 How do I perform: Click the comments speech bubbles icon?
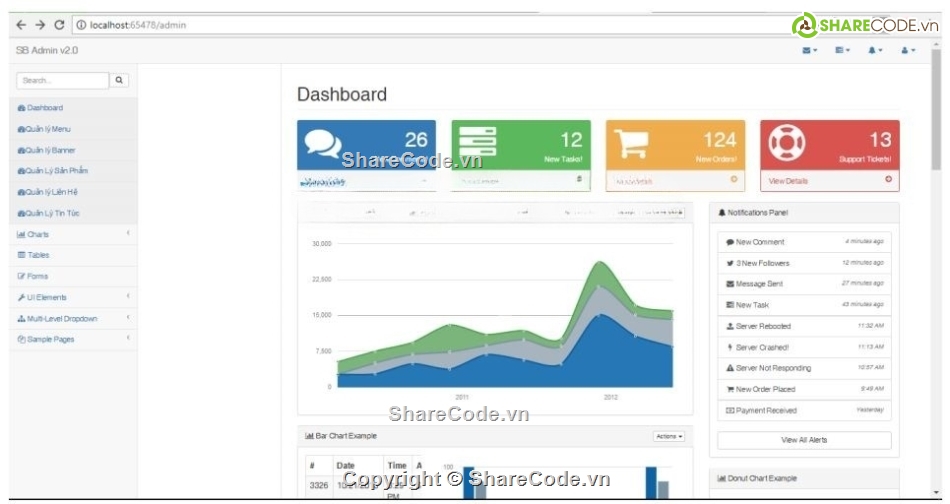click(x=322, y=144)
